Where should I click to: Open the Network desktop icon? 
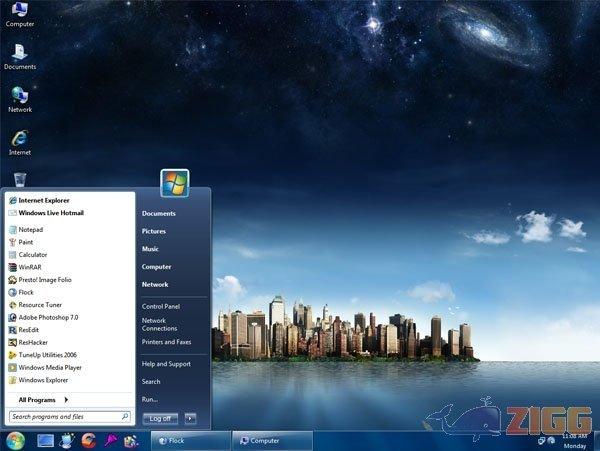20,98
